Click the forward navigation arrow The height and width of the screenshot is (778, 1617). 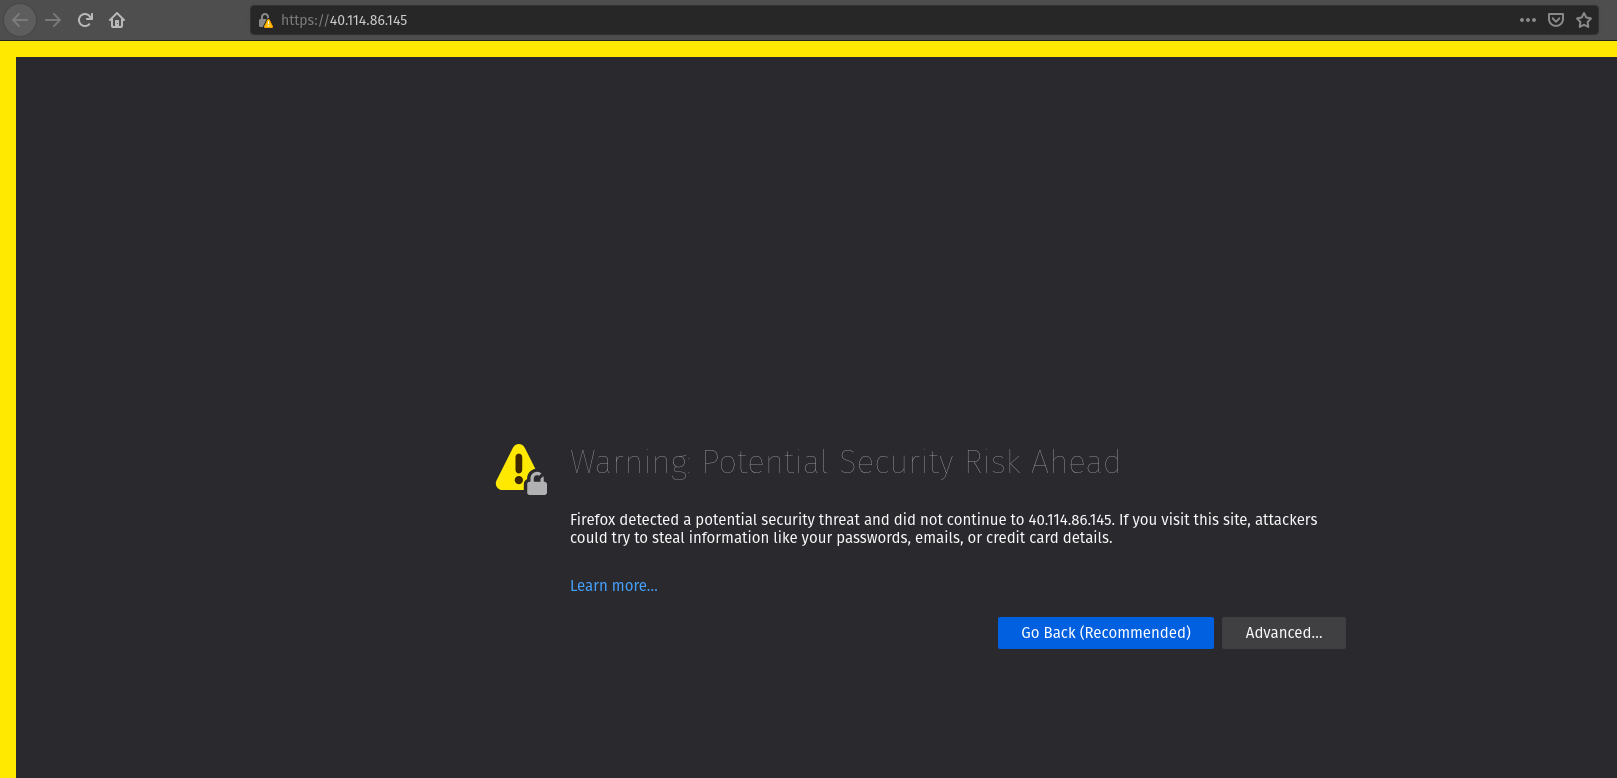point(53,20)
